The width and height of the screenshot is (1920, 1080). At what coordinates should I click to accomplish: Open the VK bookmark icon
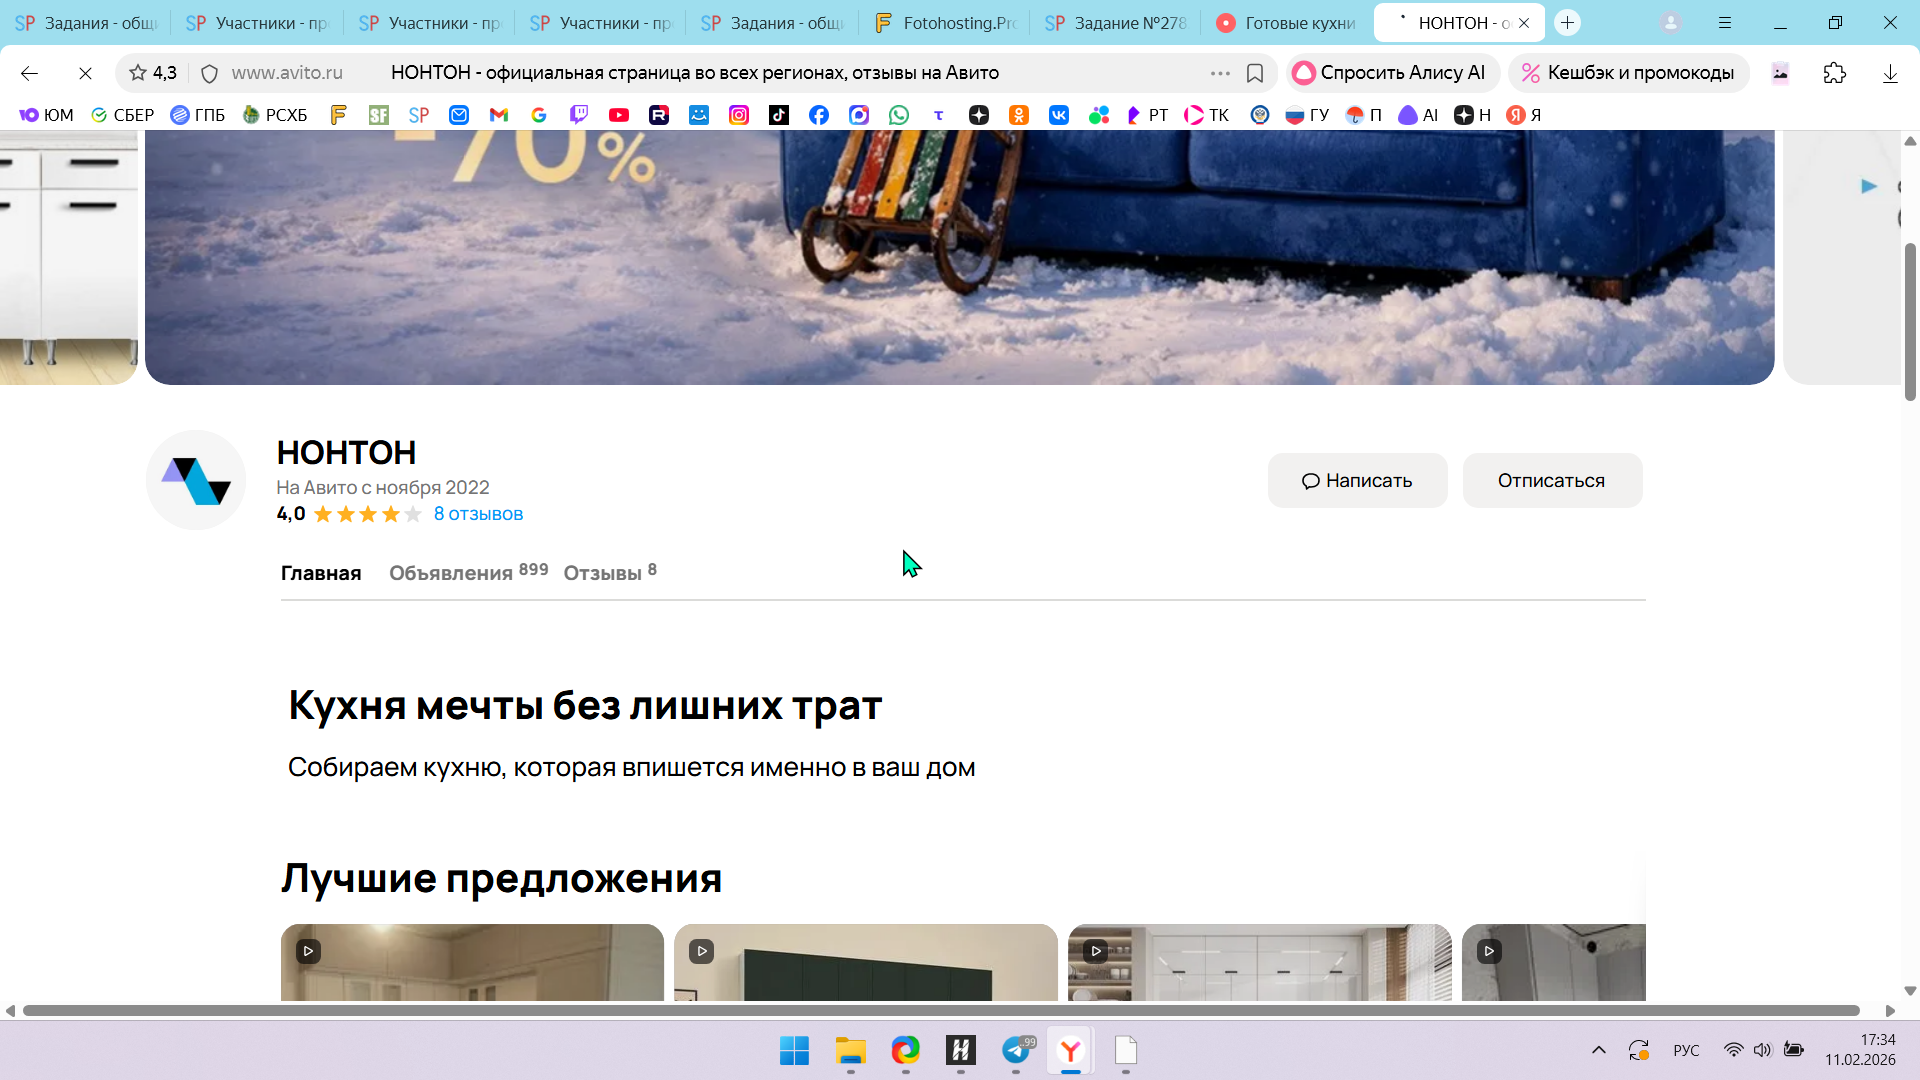point(1059,115)
